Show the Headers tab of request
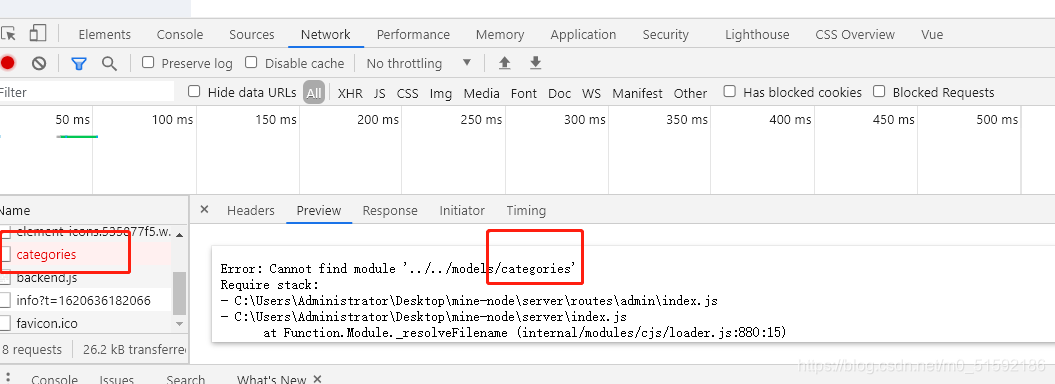Screen dimensions: 1055x384 [251, 210]
